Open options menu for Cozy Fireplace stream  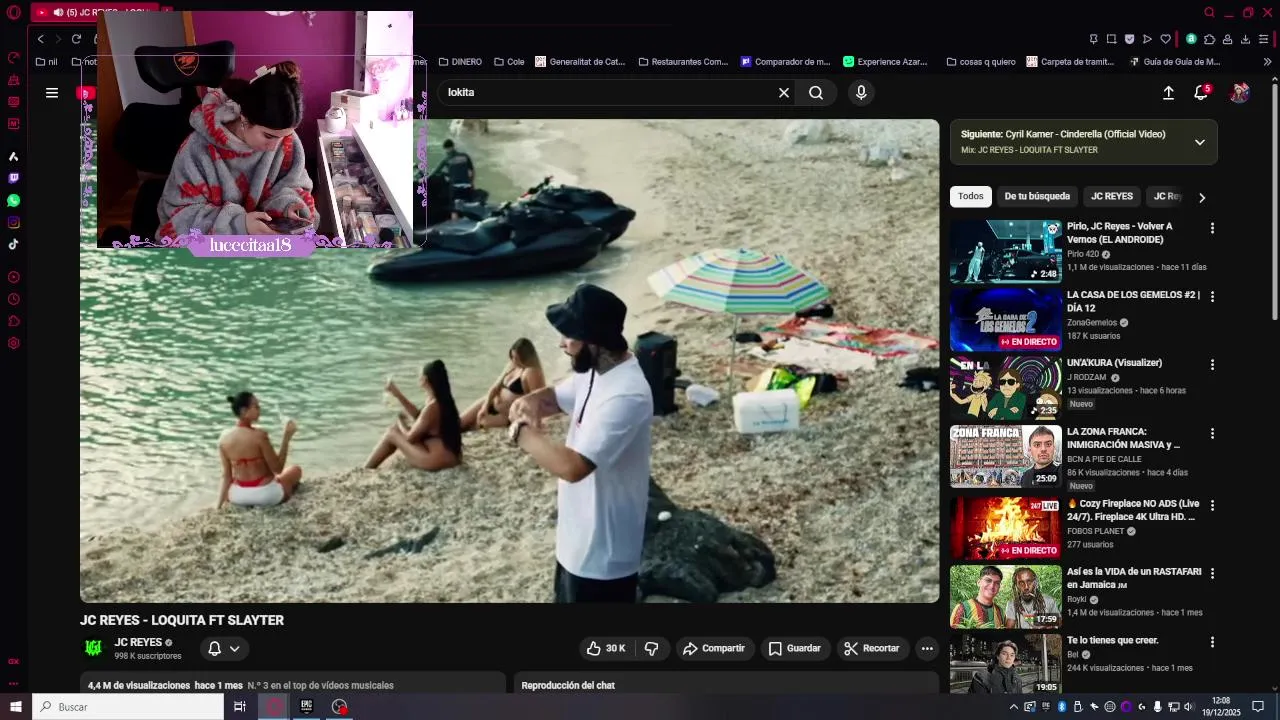pos(1212,505)
